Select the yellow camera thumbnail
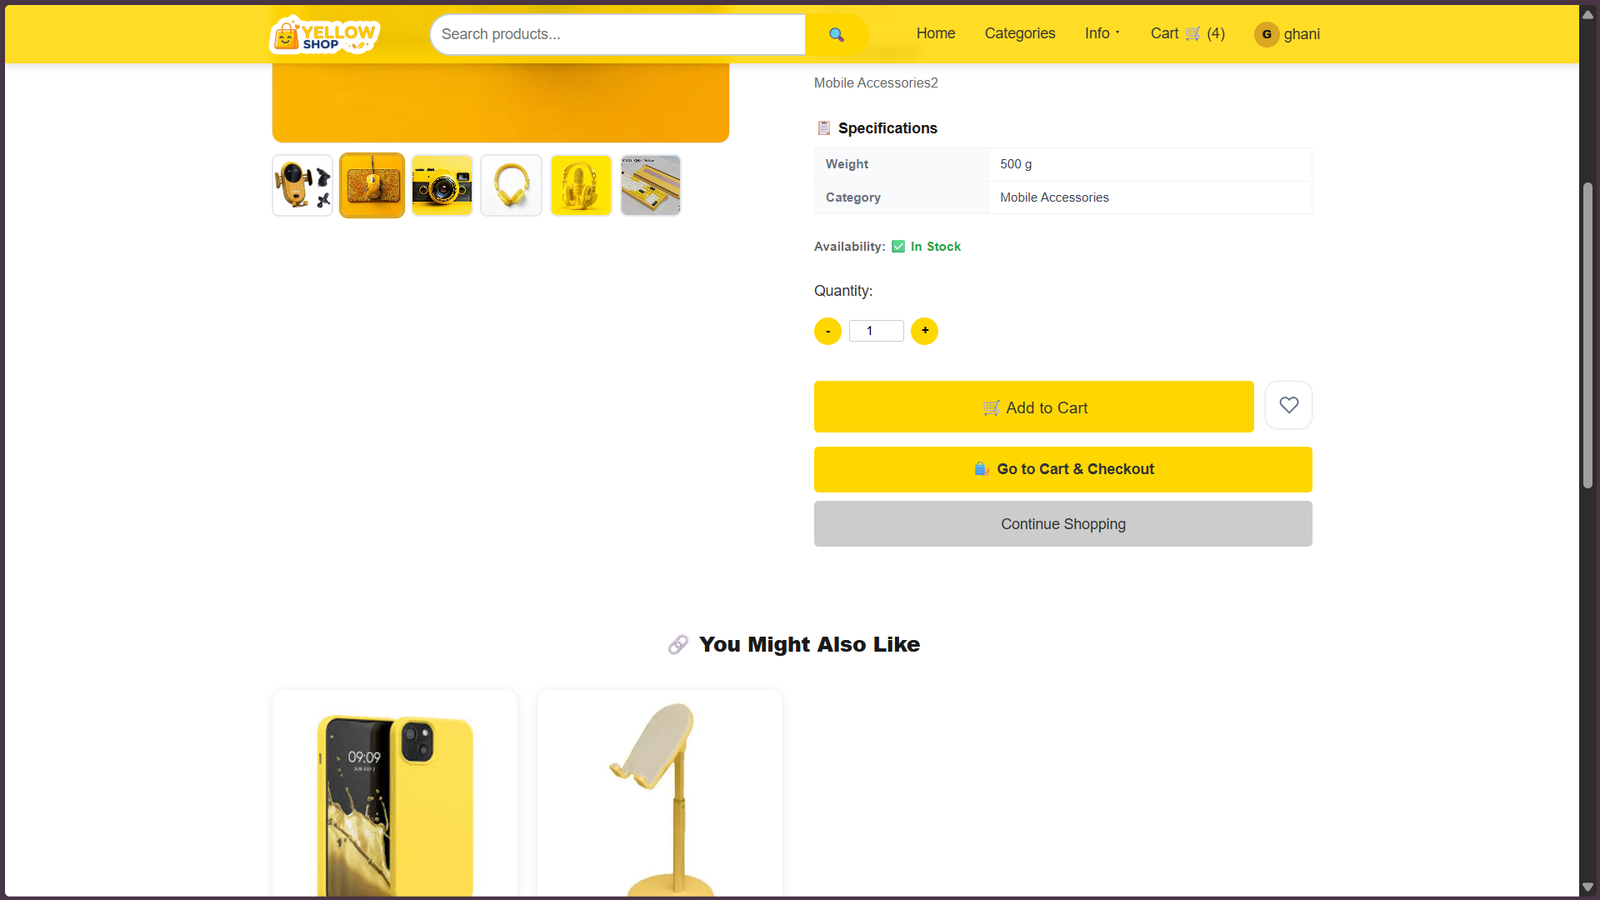Viewport: 1600px width, 900px height. click(x=442, y=186)
